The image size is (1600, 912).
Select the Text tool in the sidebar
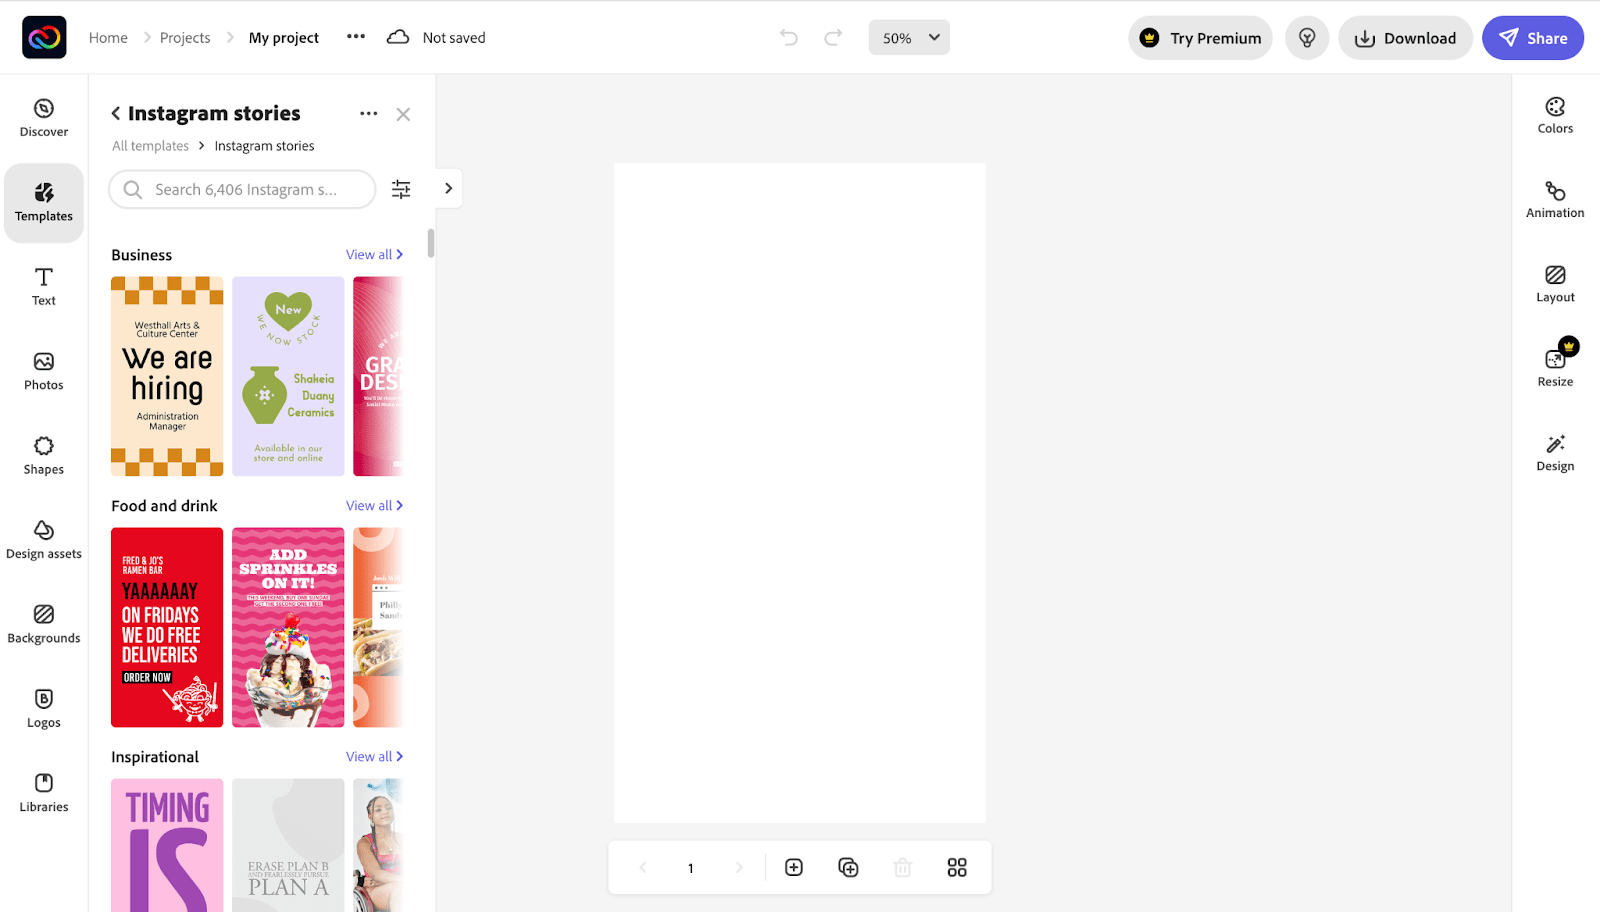coord(43,287)
